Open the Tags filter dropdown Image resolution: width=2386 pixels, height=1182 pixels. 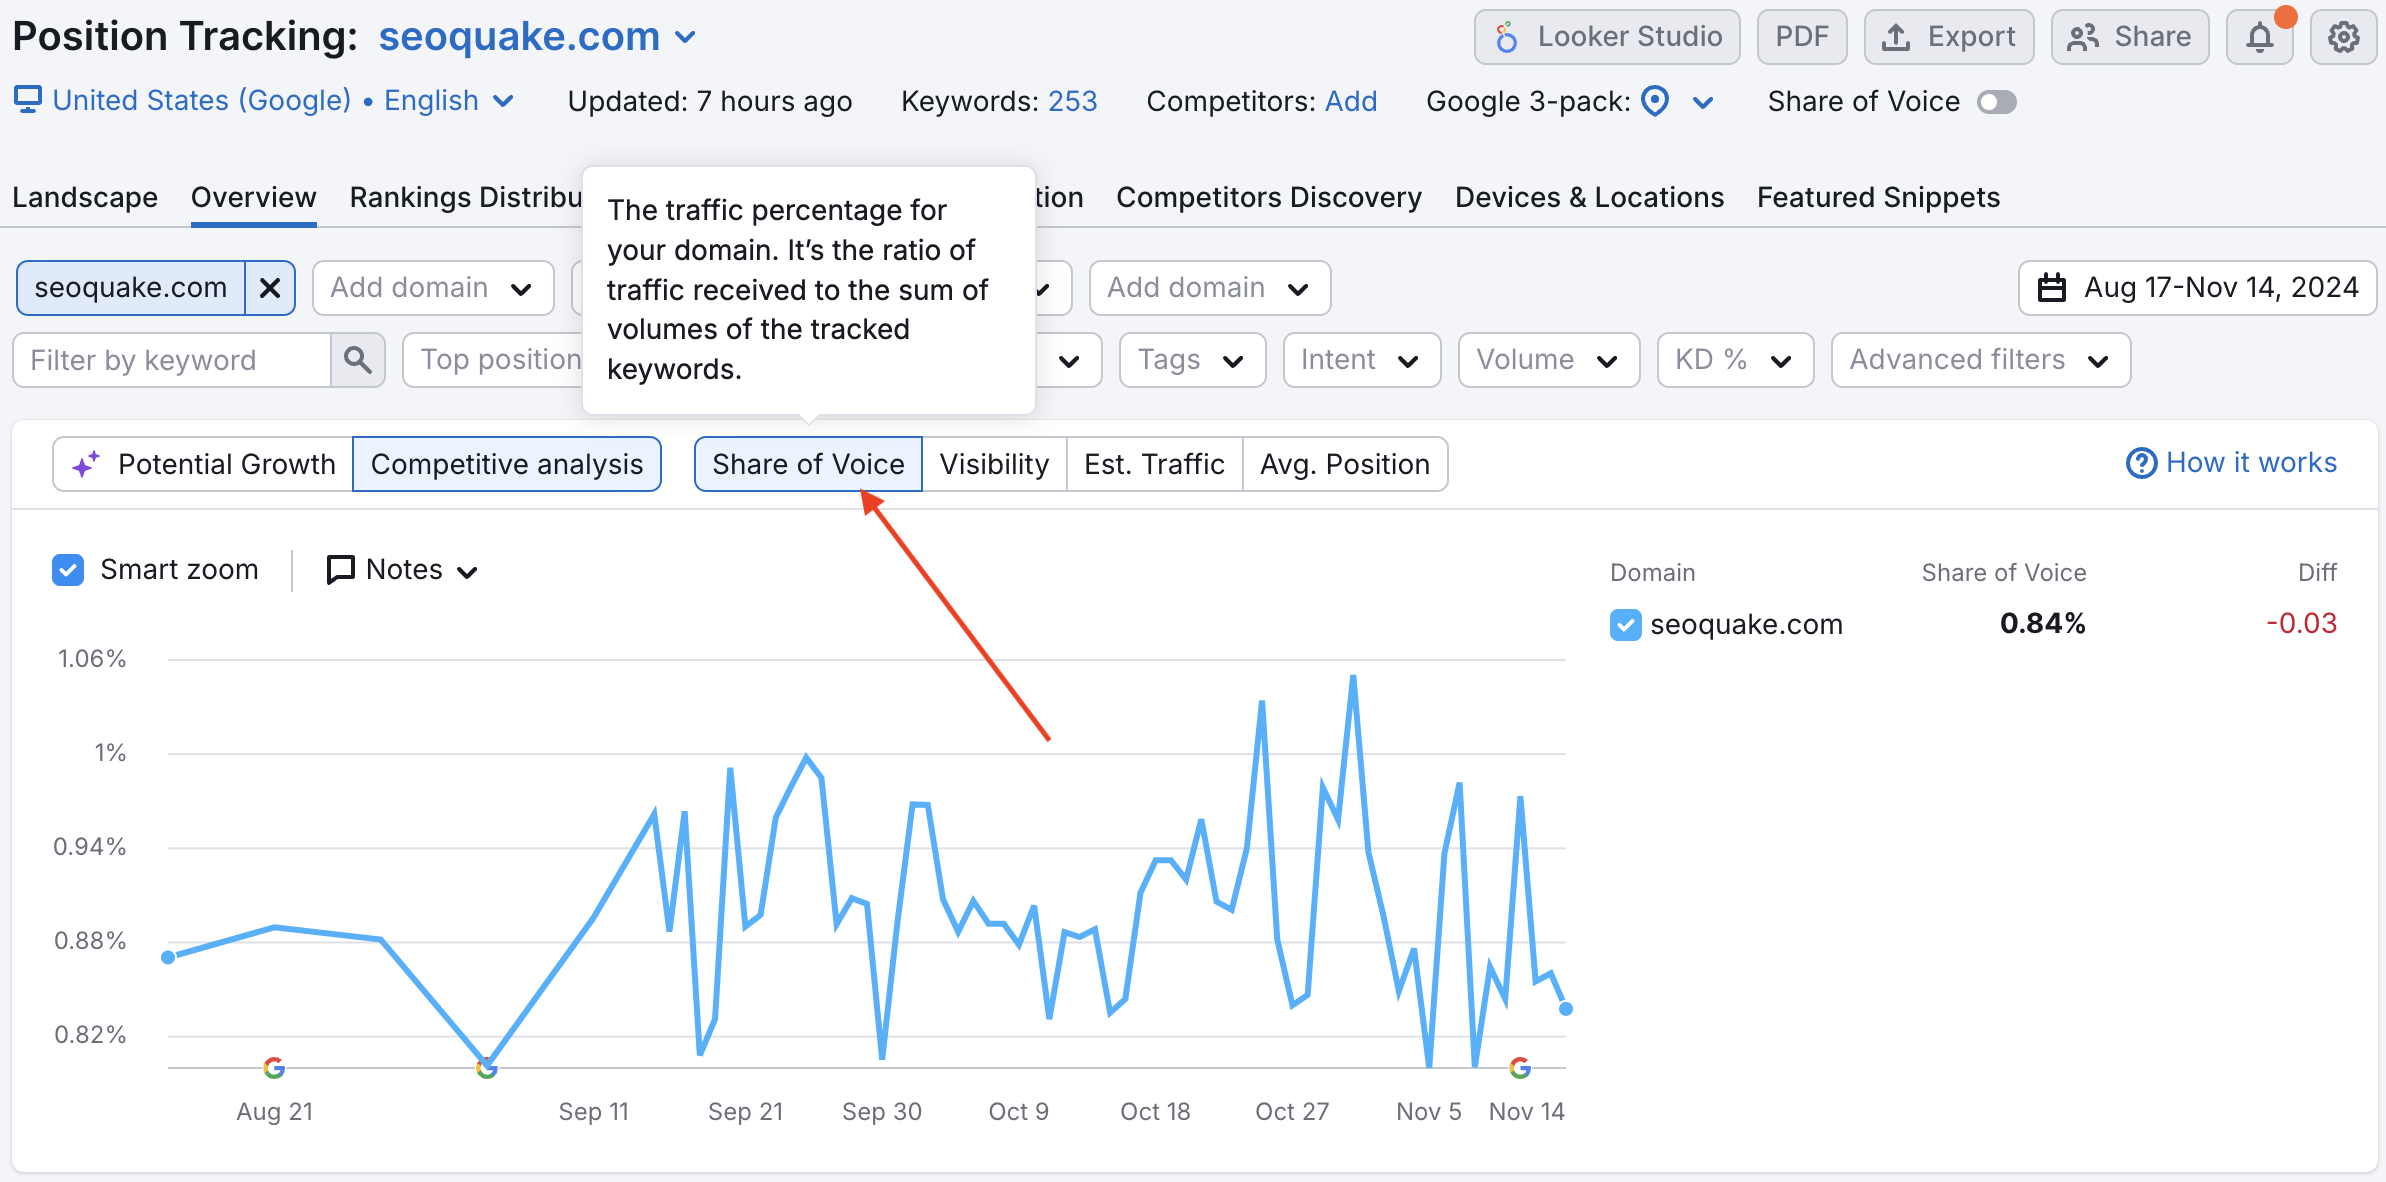tap(1192, 360)
